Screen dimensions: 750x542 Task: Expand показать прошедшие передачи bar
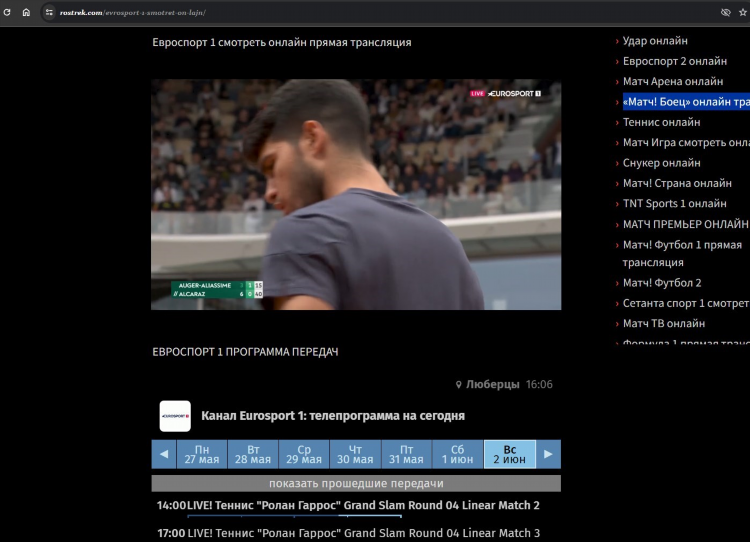(356, 483)
